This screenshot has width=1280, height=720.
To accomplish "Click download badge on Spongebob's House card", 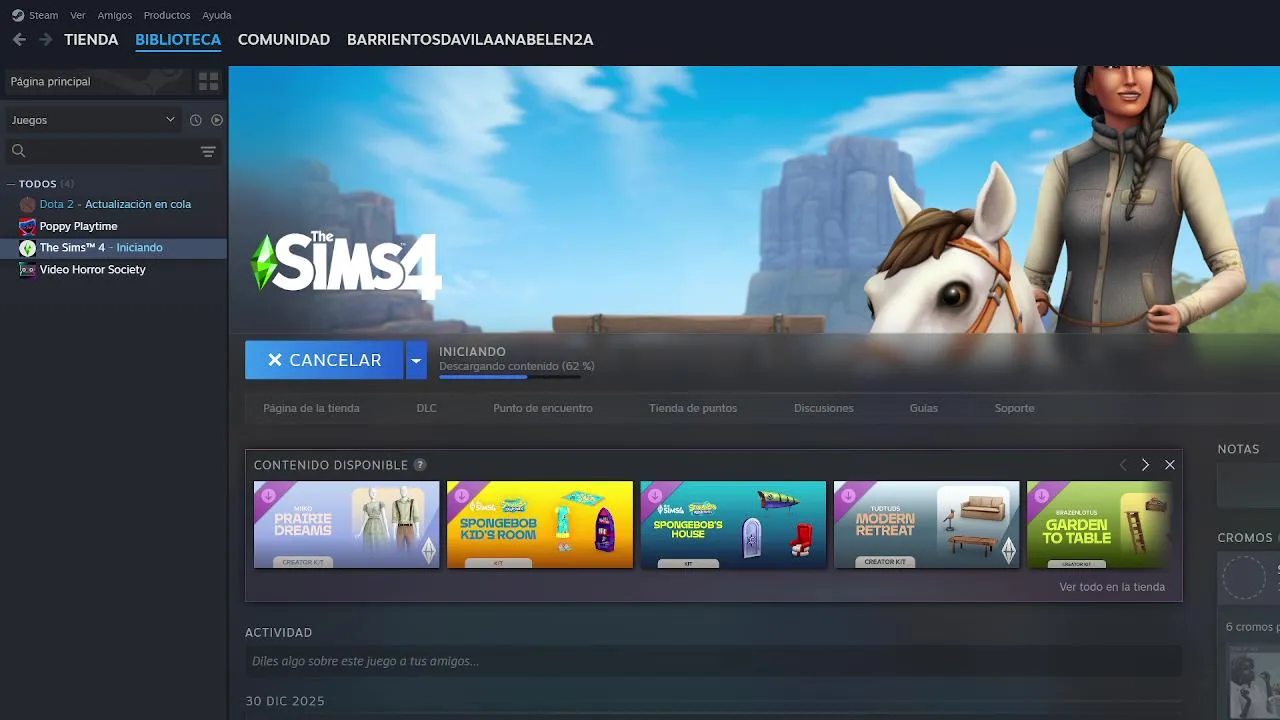I will coord(655,495).
